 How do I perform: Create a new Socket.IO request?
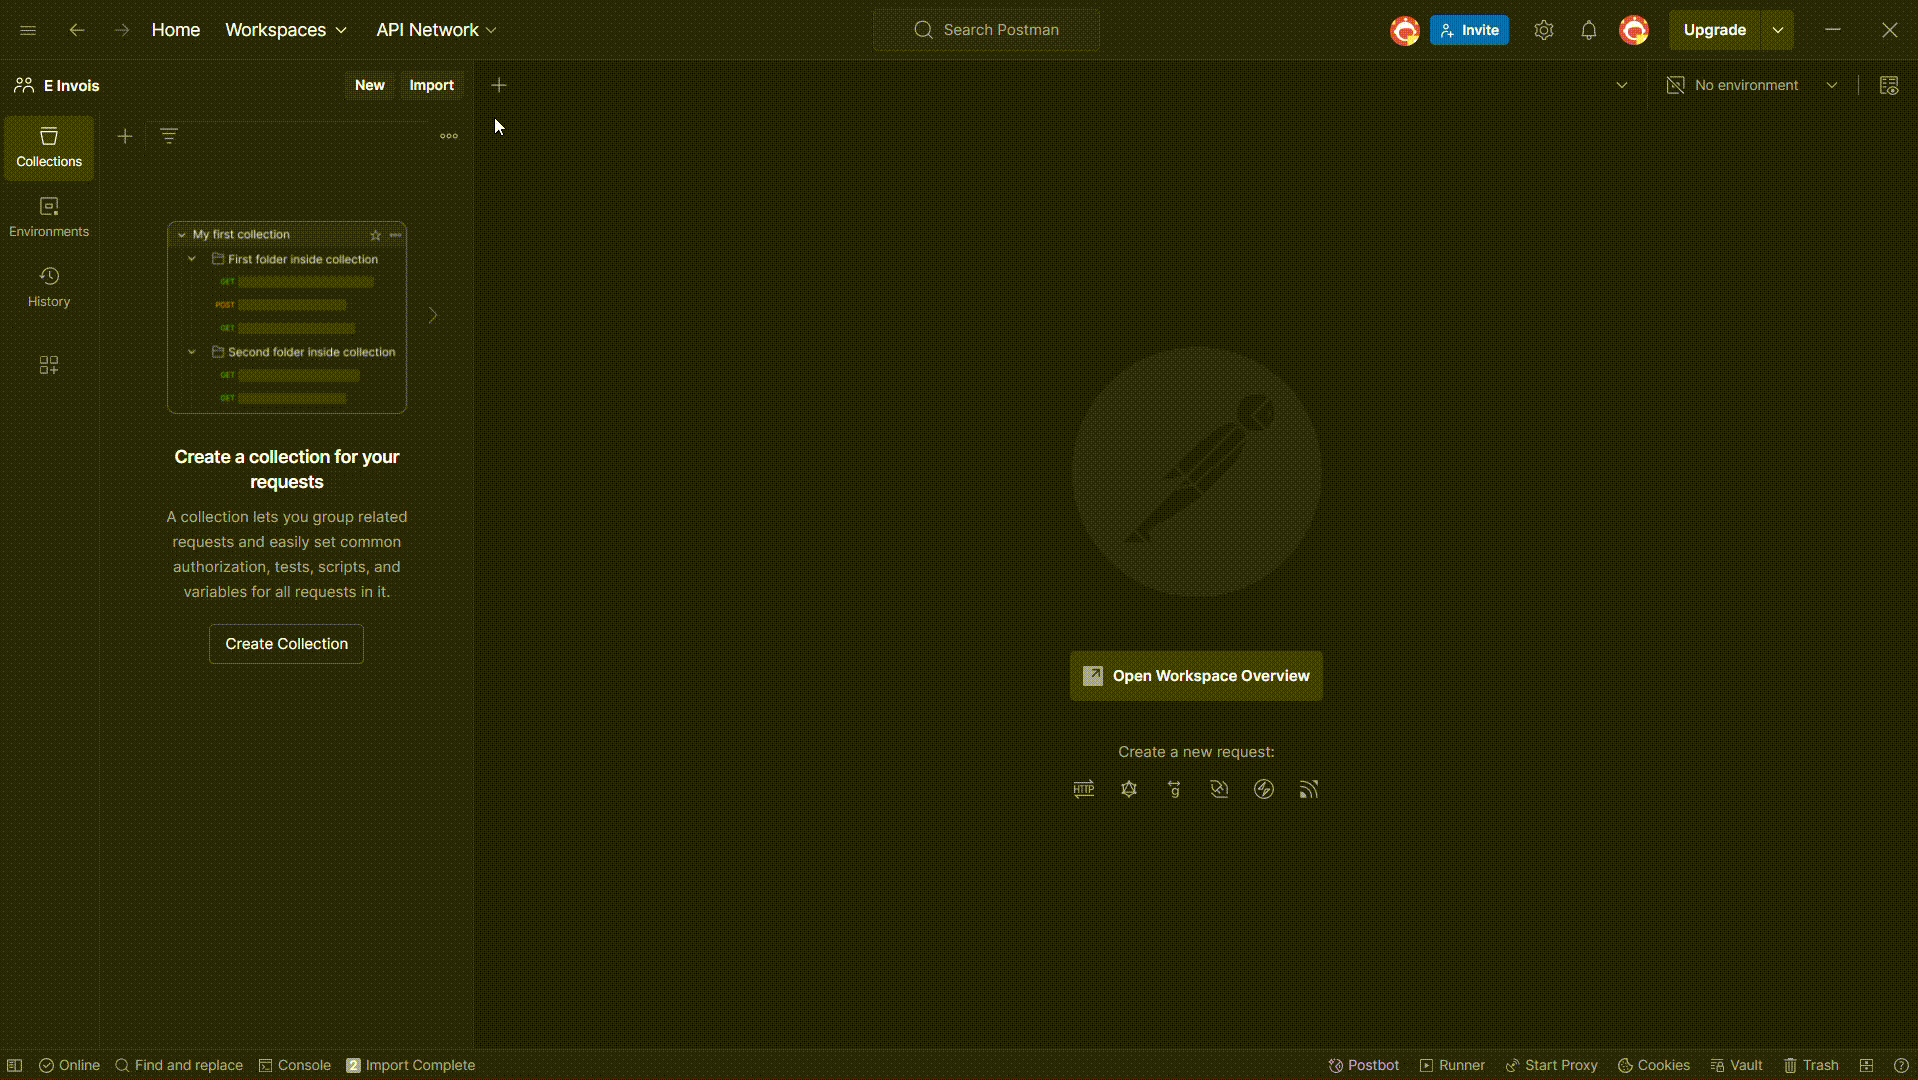point(1264,789)
